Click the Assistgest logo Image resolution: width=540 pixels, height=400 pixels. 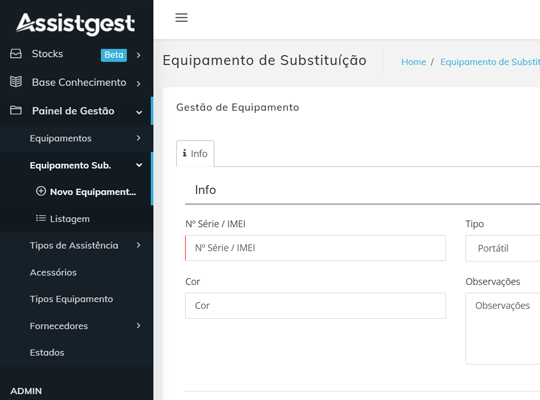tap(75, 24)
